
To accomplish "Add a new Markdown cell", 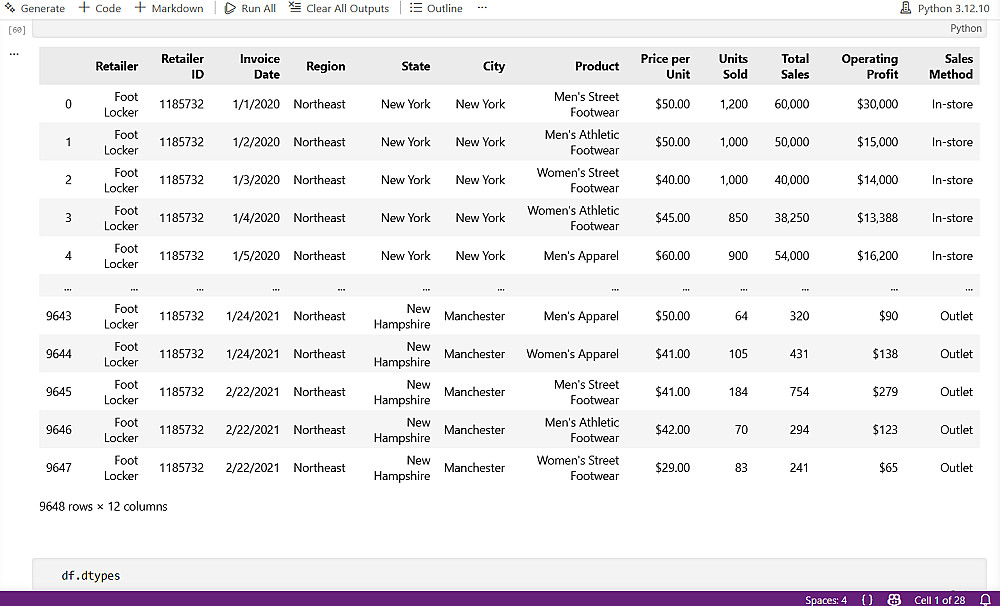I will (x=169, y=8).
